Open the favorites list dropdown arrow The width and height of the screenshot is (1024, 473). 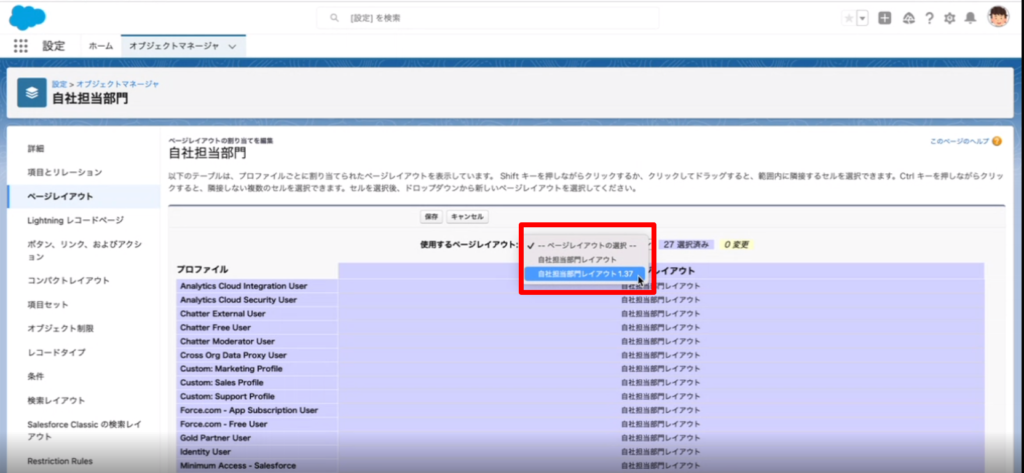tap(863, 18)
